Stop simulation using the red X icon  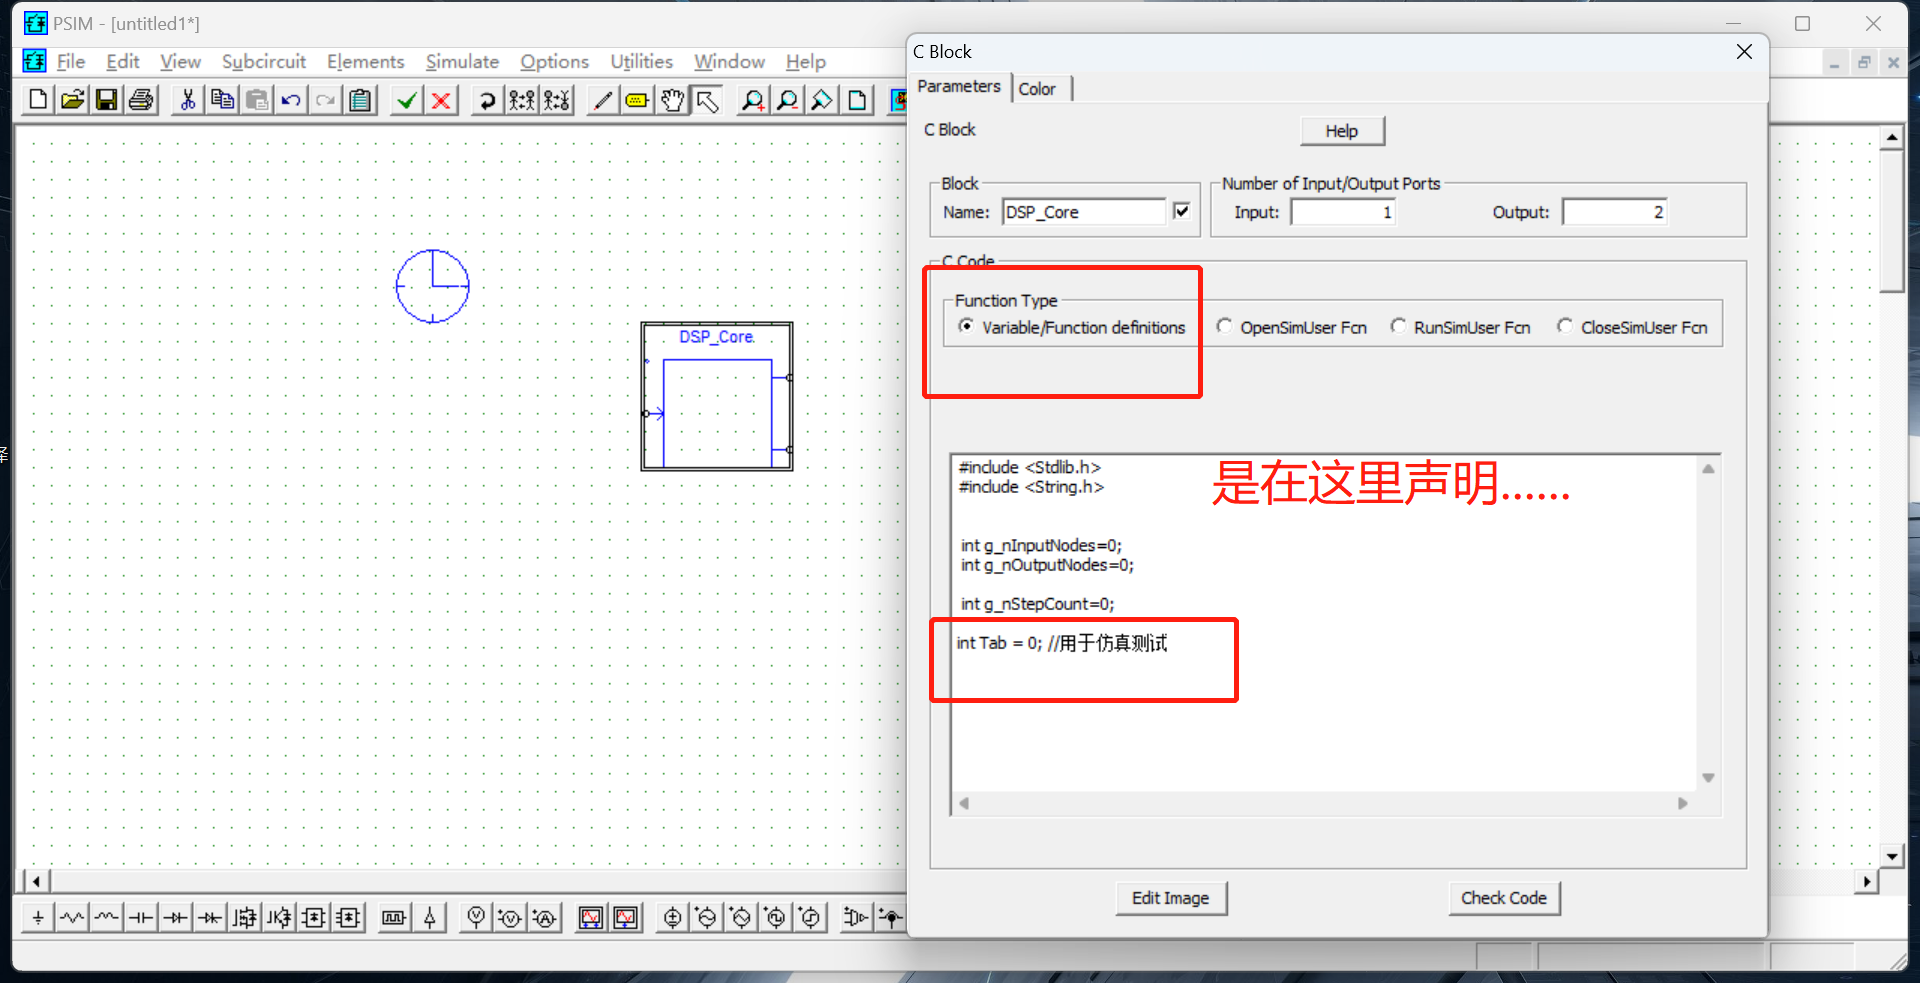[440, 100]
